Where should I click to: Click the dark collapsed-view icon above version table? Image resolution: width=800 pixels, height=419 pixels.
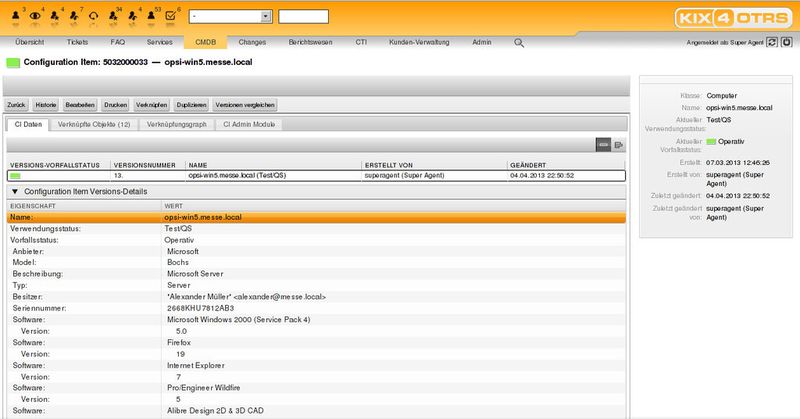[603, 145]
